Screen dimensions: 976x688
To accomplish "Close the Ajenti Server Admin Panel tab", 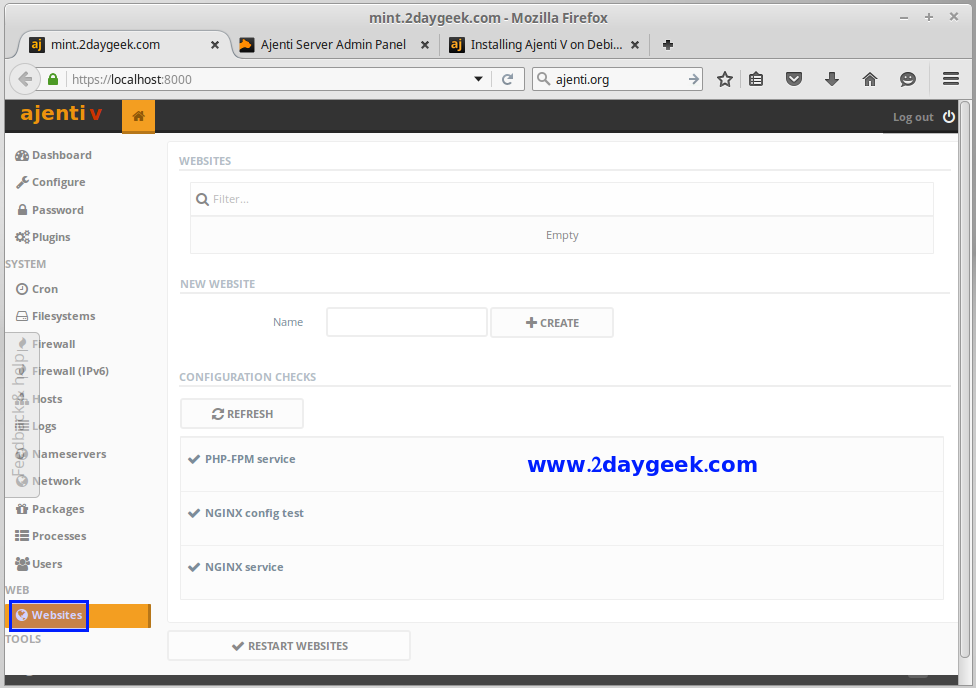I will (425, 45).
